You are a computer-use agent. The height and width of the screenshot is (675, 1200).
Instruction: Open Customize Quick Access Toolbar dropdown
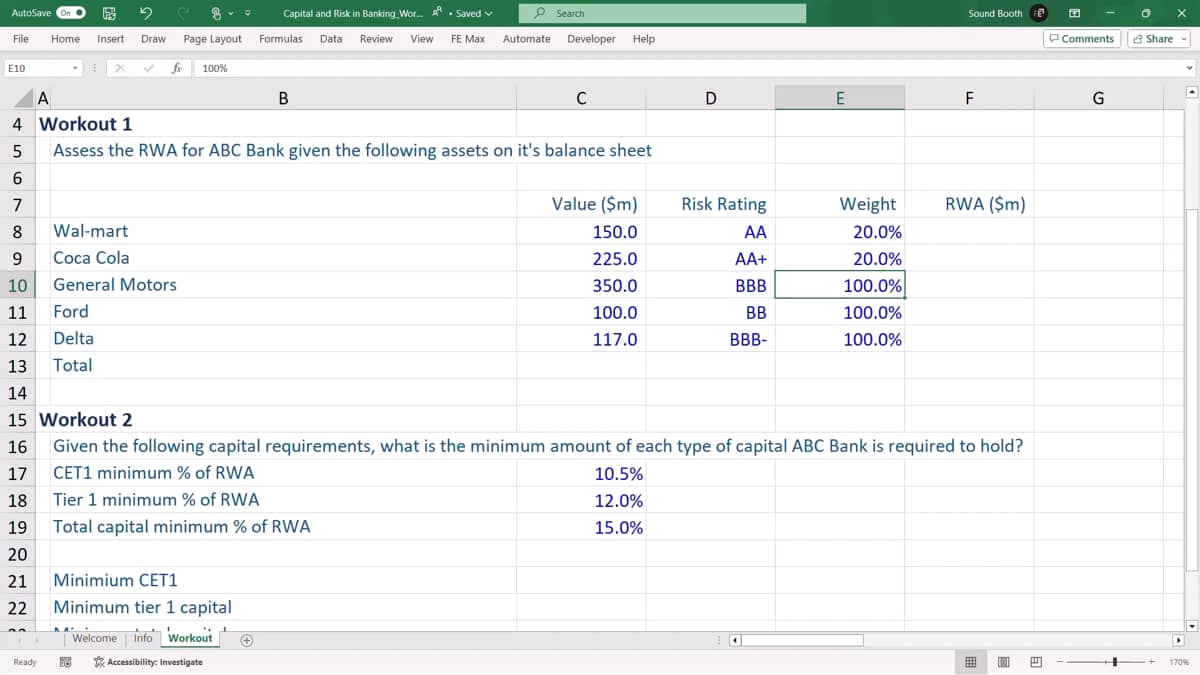[247, 13]
